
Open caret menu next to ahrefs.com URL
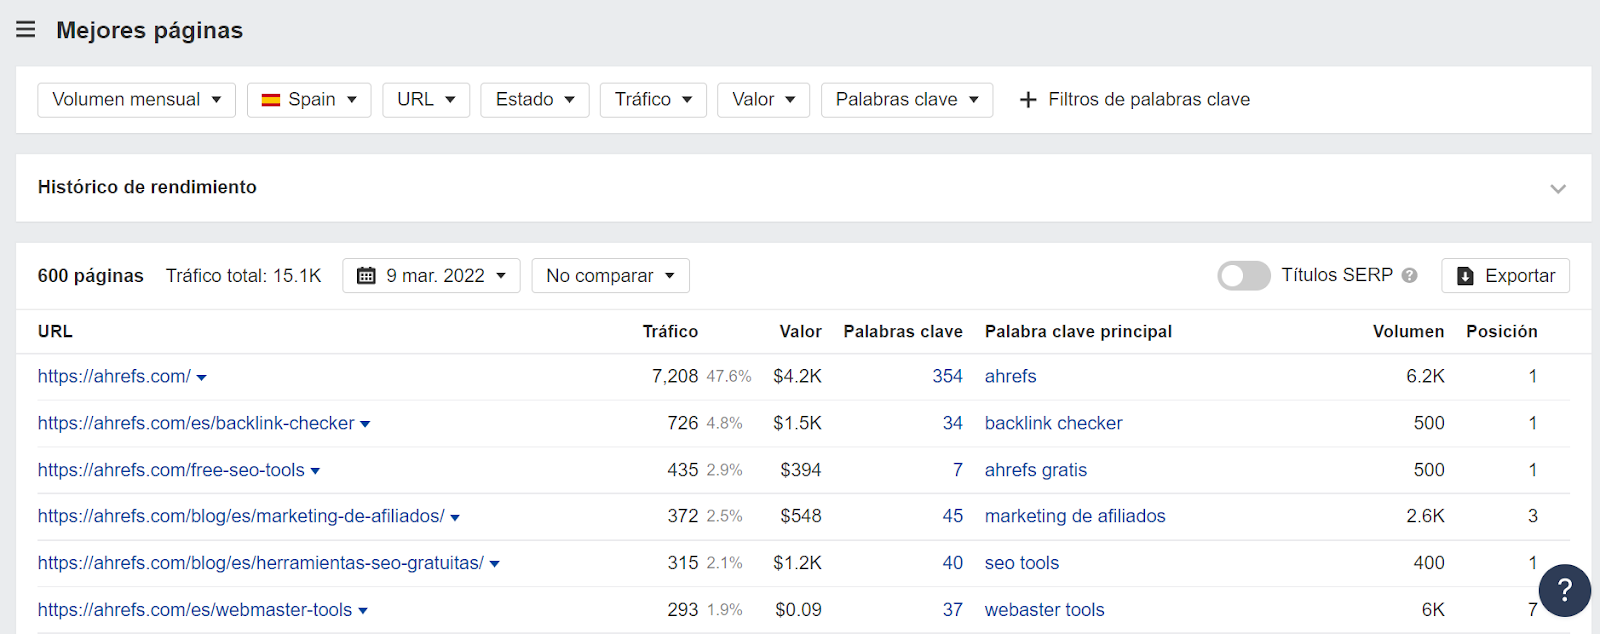click(x=202, y=378)
